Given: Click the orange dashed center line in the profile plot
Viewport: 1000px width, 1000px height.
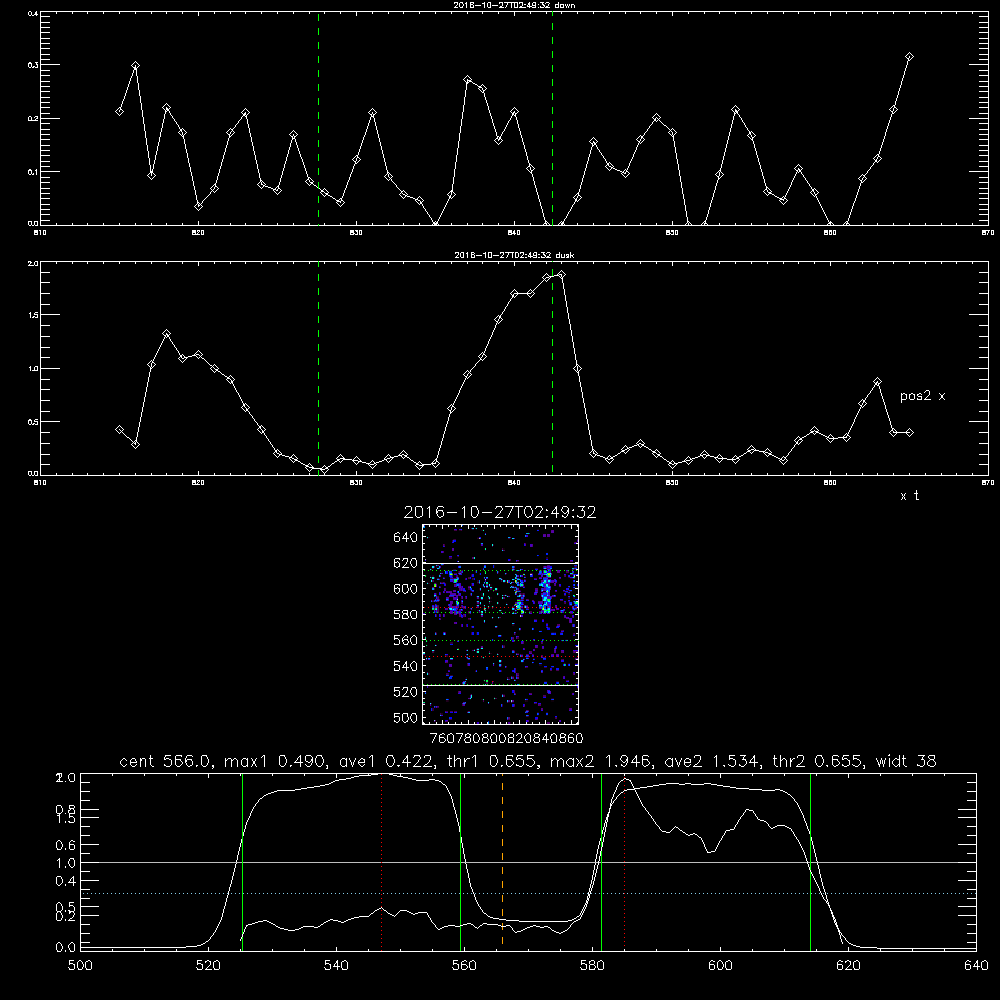Looking at the screenshot, I should pos(503,861).
